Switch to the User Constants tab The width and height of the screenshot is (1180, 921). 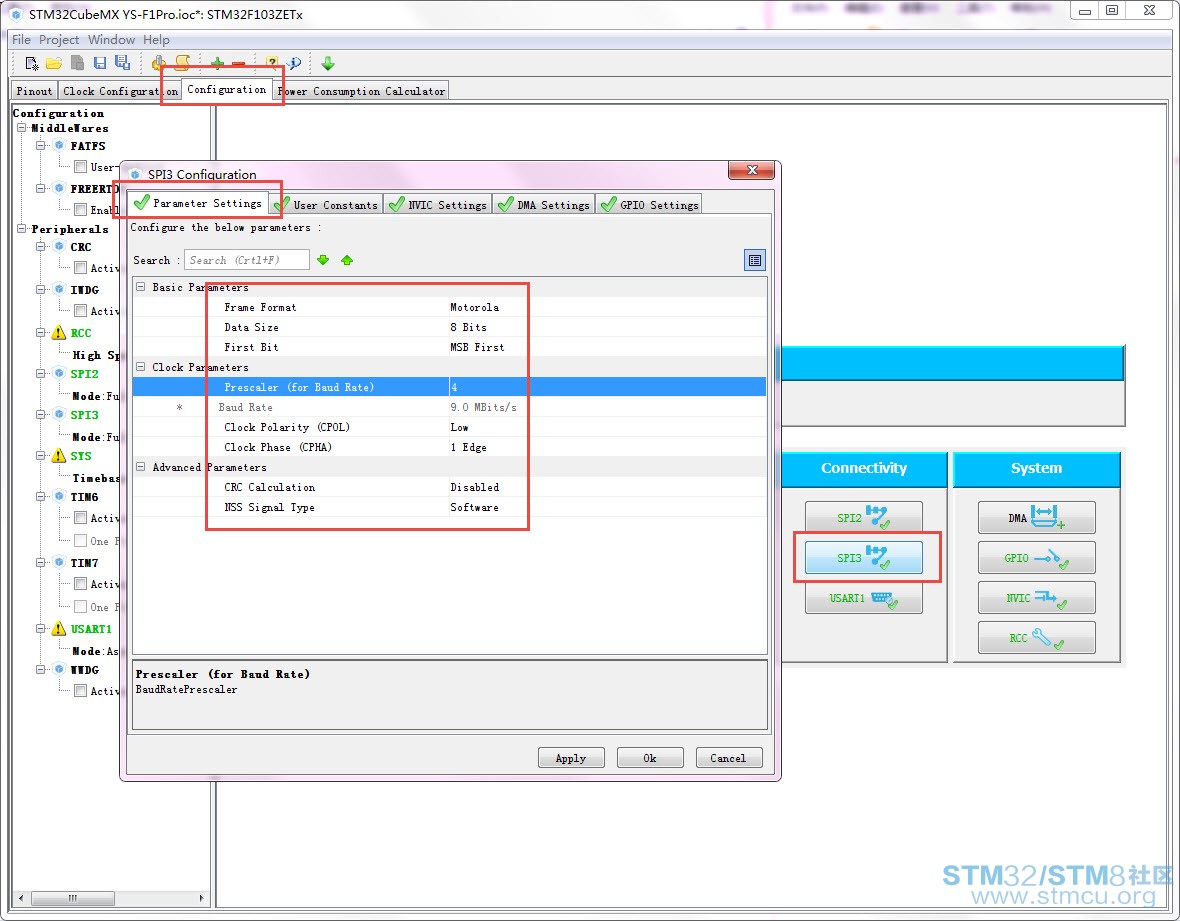pyautogui.click(x=327, y=205)
